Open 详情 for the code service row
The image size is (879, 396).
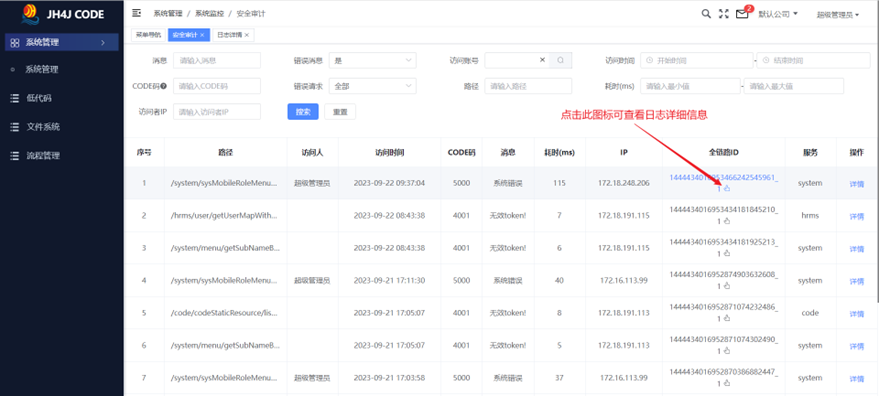[x=857, y=314]
